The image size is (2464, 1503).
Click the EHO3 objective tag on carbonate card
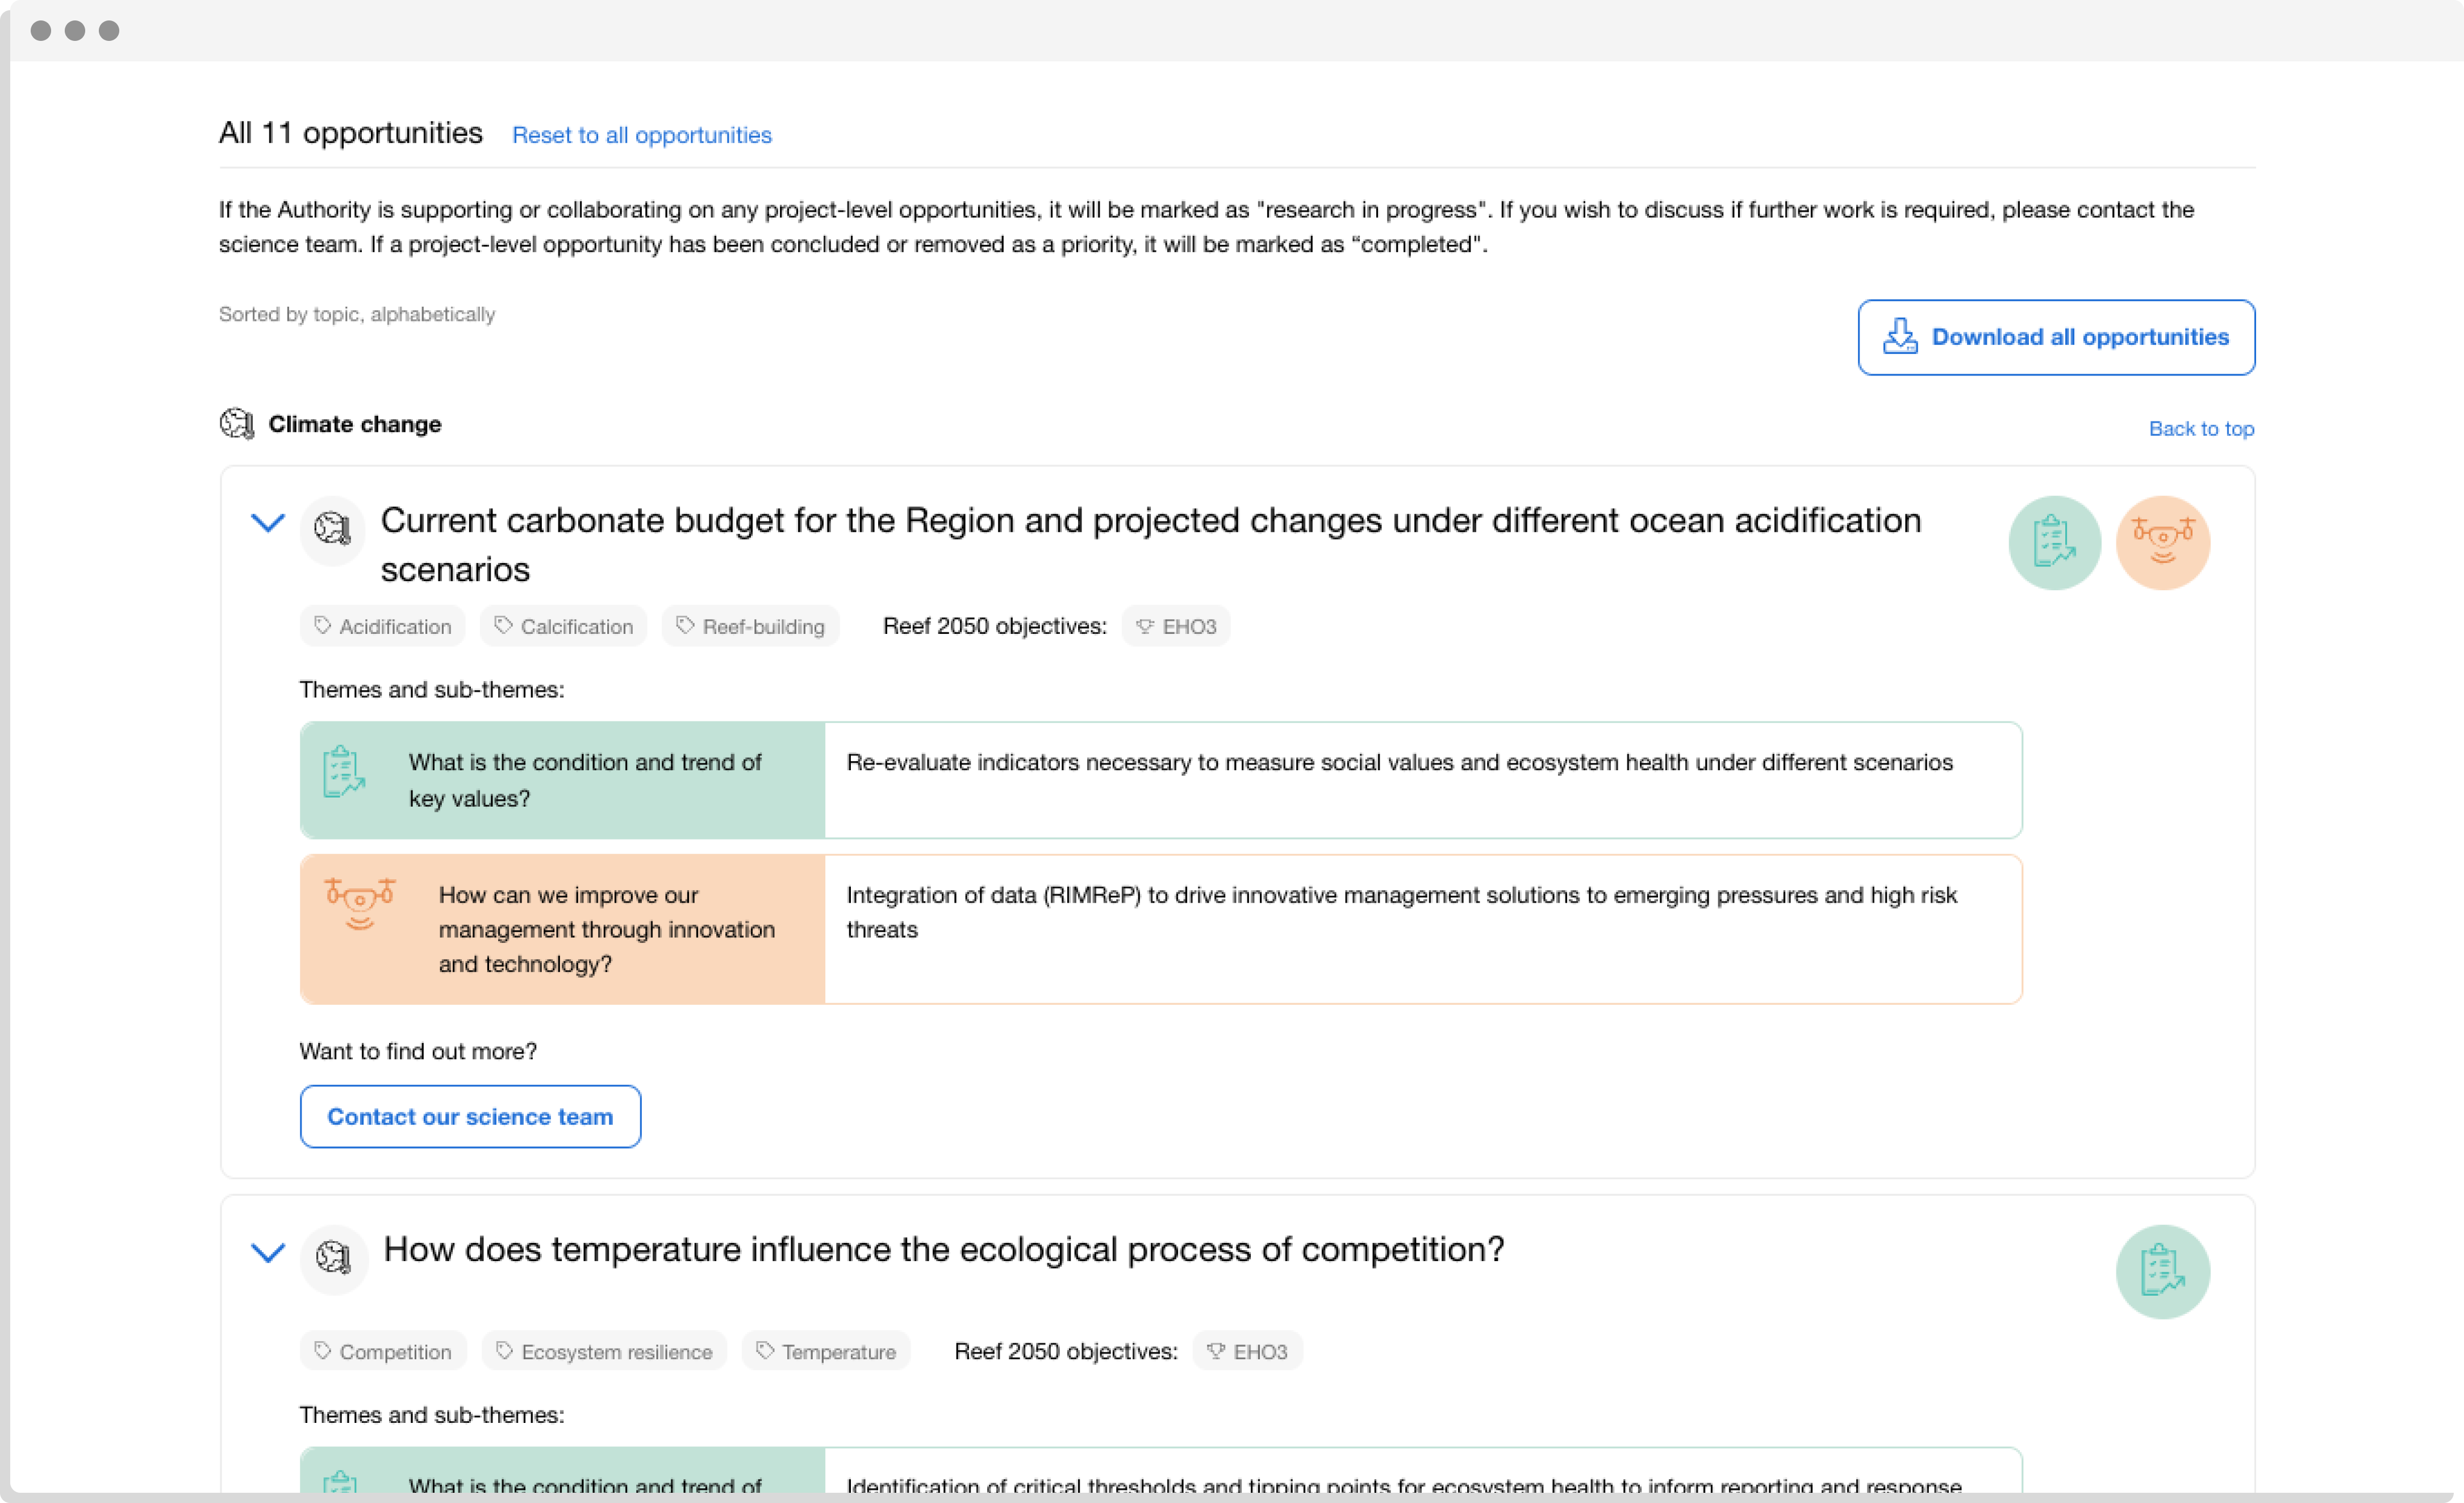point(1176,626)
